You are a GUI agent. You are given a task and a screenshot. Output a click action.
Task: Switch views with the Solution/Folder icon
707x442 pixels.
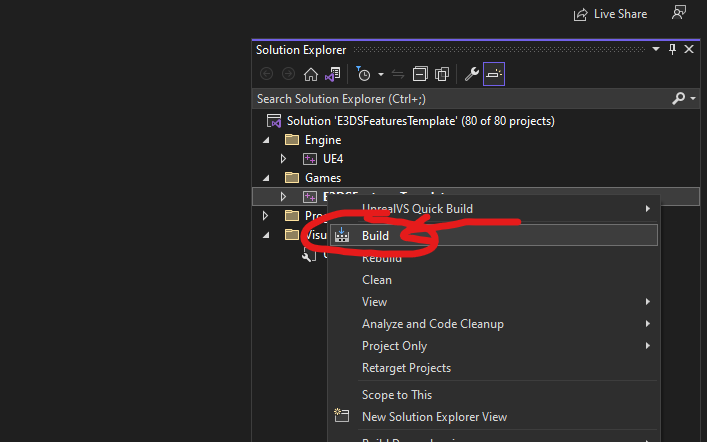pos(333,74)
